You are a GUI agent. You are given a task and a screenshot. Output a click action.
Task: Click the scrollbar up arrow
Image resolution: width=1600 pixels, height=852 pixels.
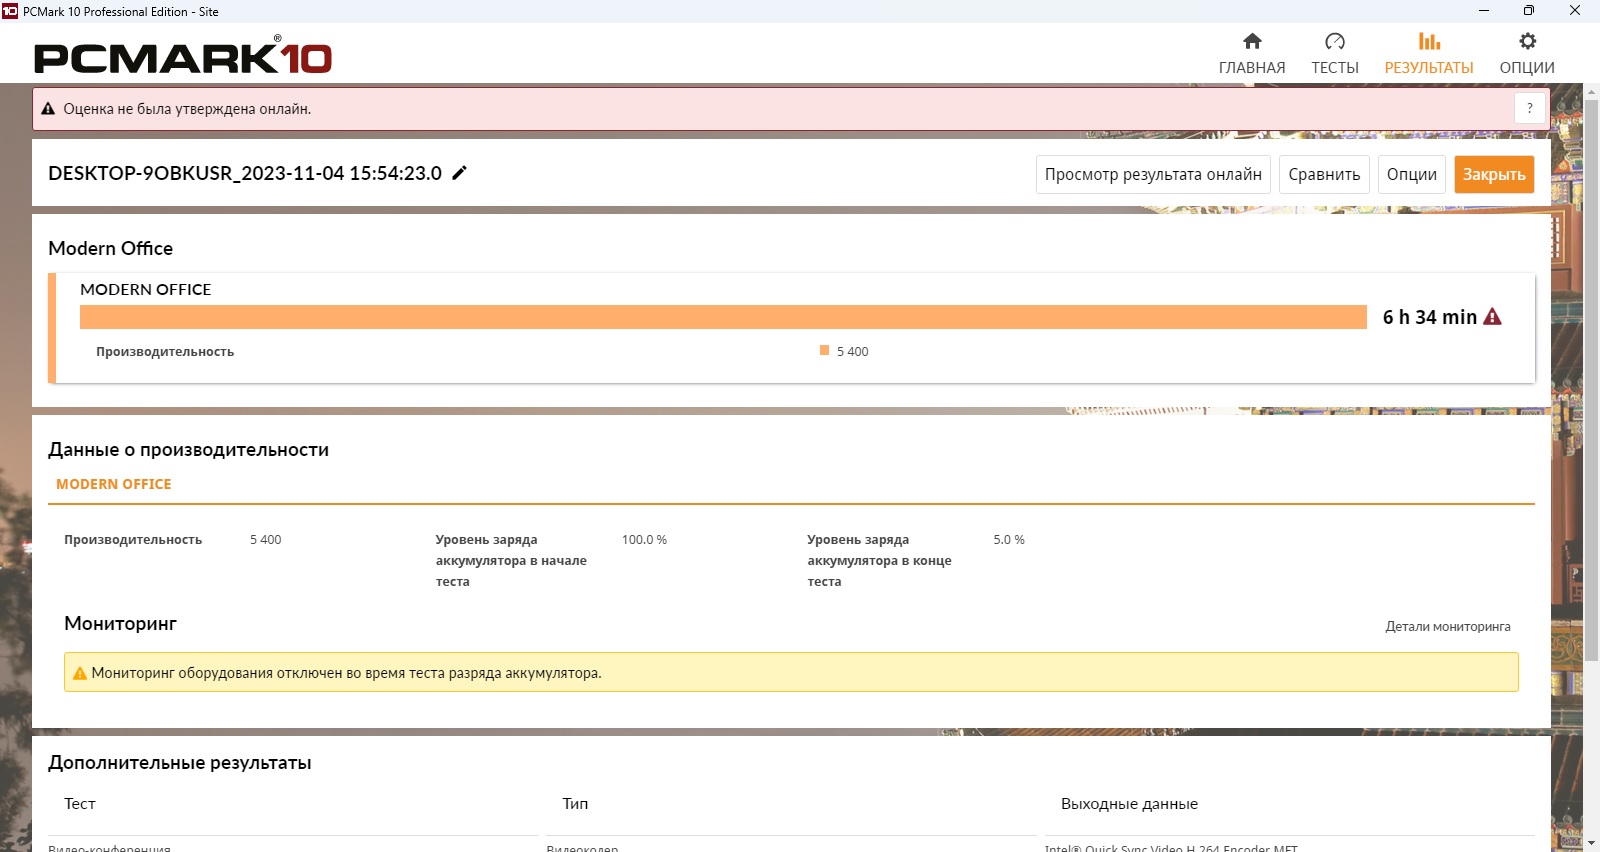click(1591, 91)
